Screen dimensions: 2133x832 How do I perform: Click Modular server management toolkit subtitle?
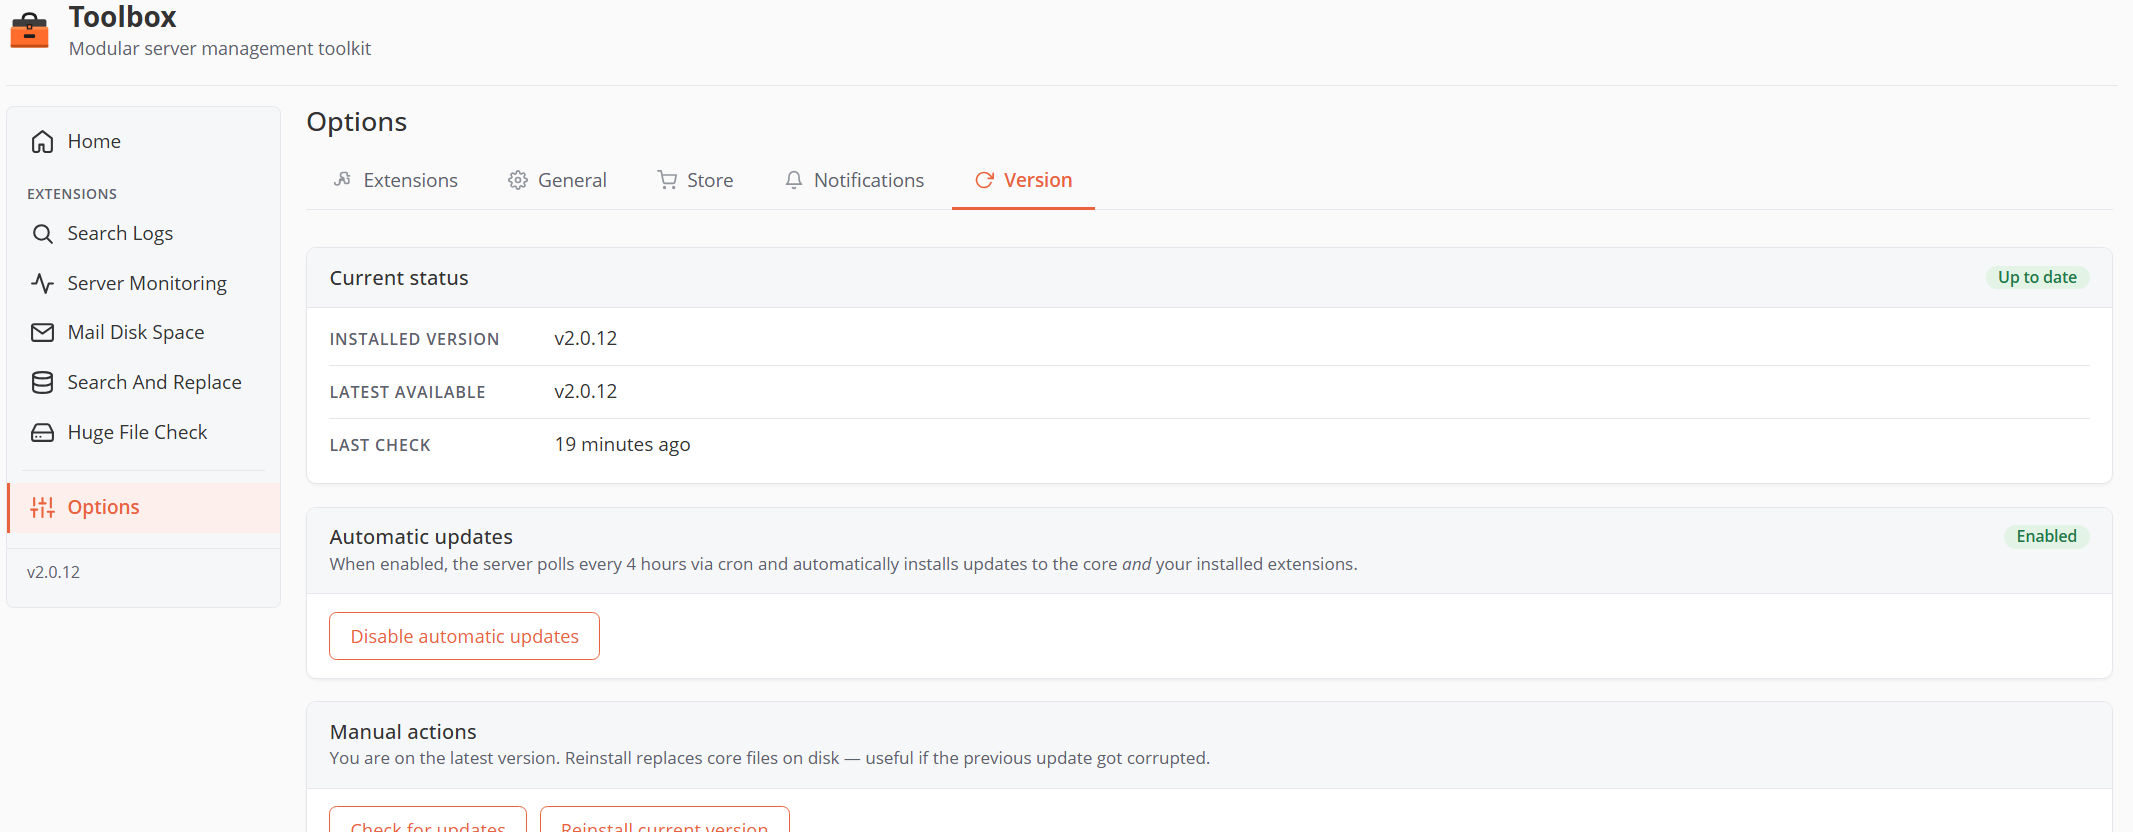220,49
